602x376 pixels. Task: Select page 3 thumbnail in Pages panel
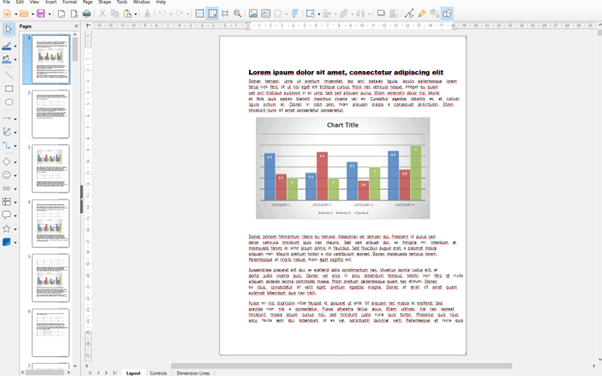[x=51, y=168]
